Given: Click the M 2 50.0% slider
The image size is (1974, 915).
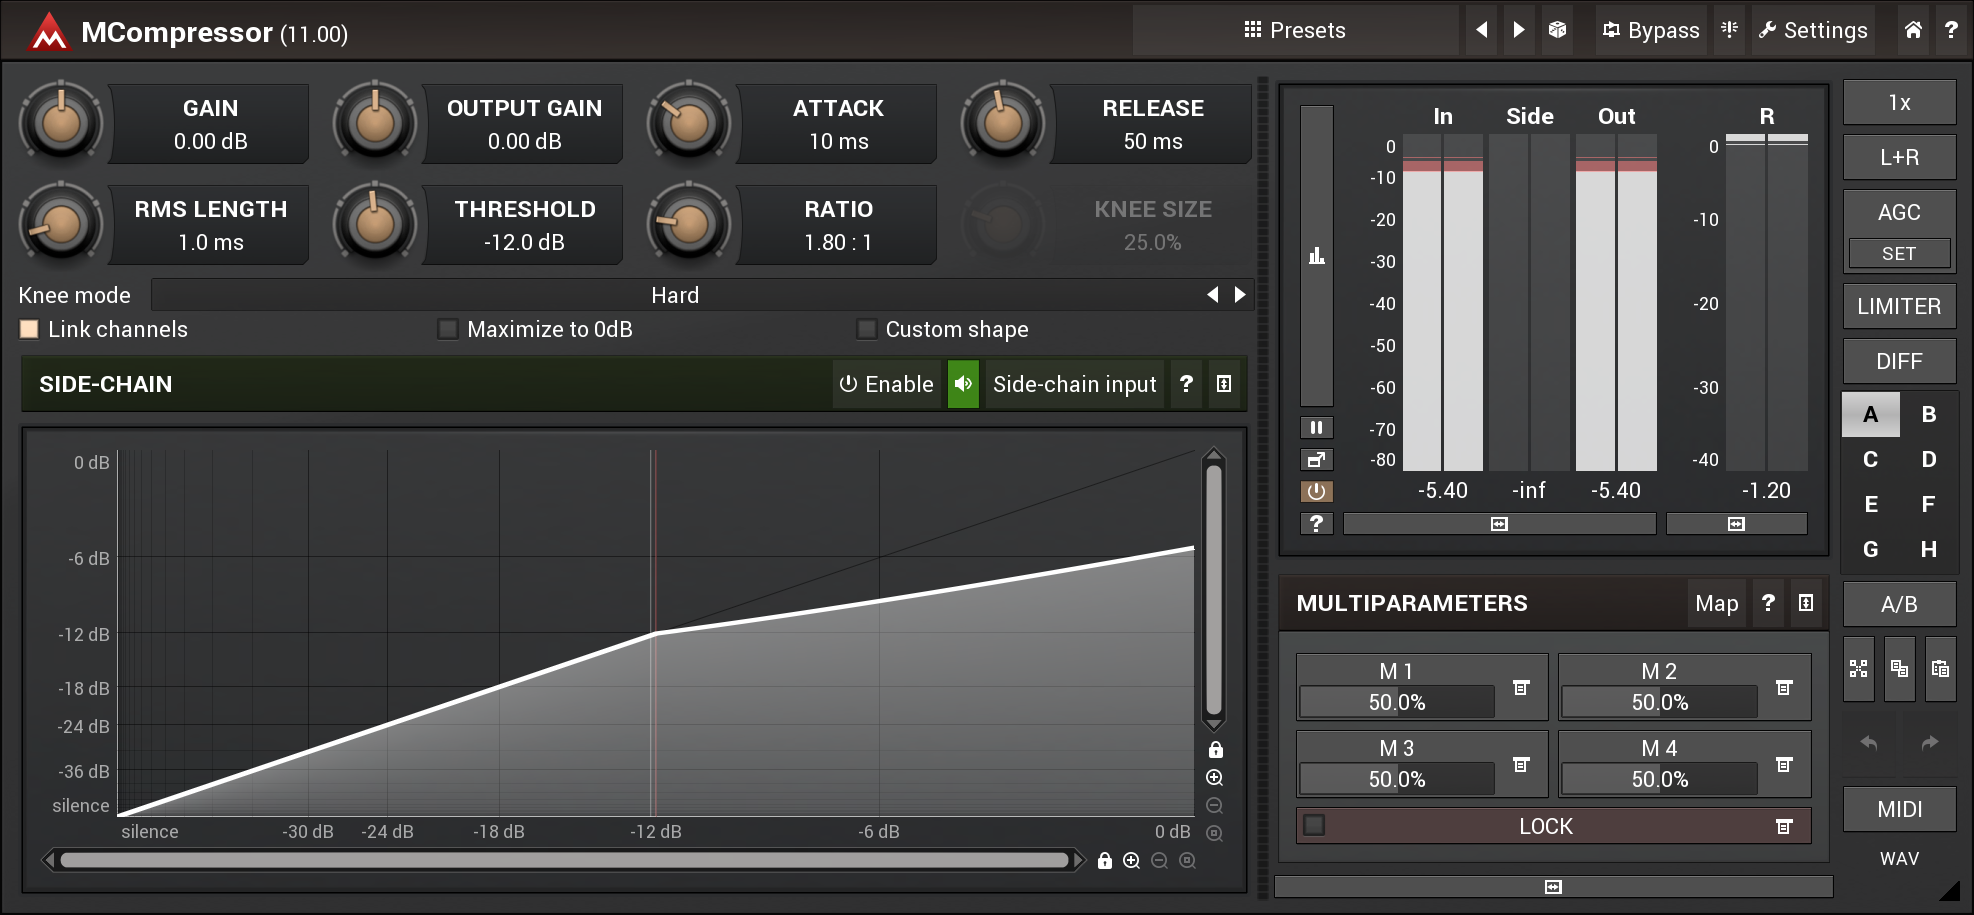Looking at the screenshot, I should pyautogui.click(x=1660, y=702).
